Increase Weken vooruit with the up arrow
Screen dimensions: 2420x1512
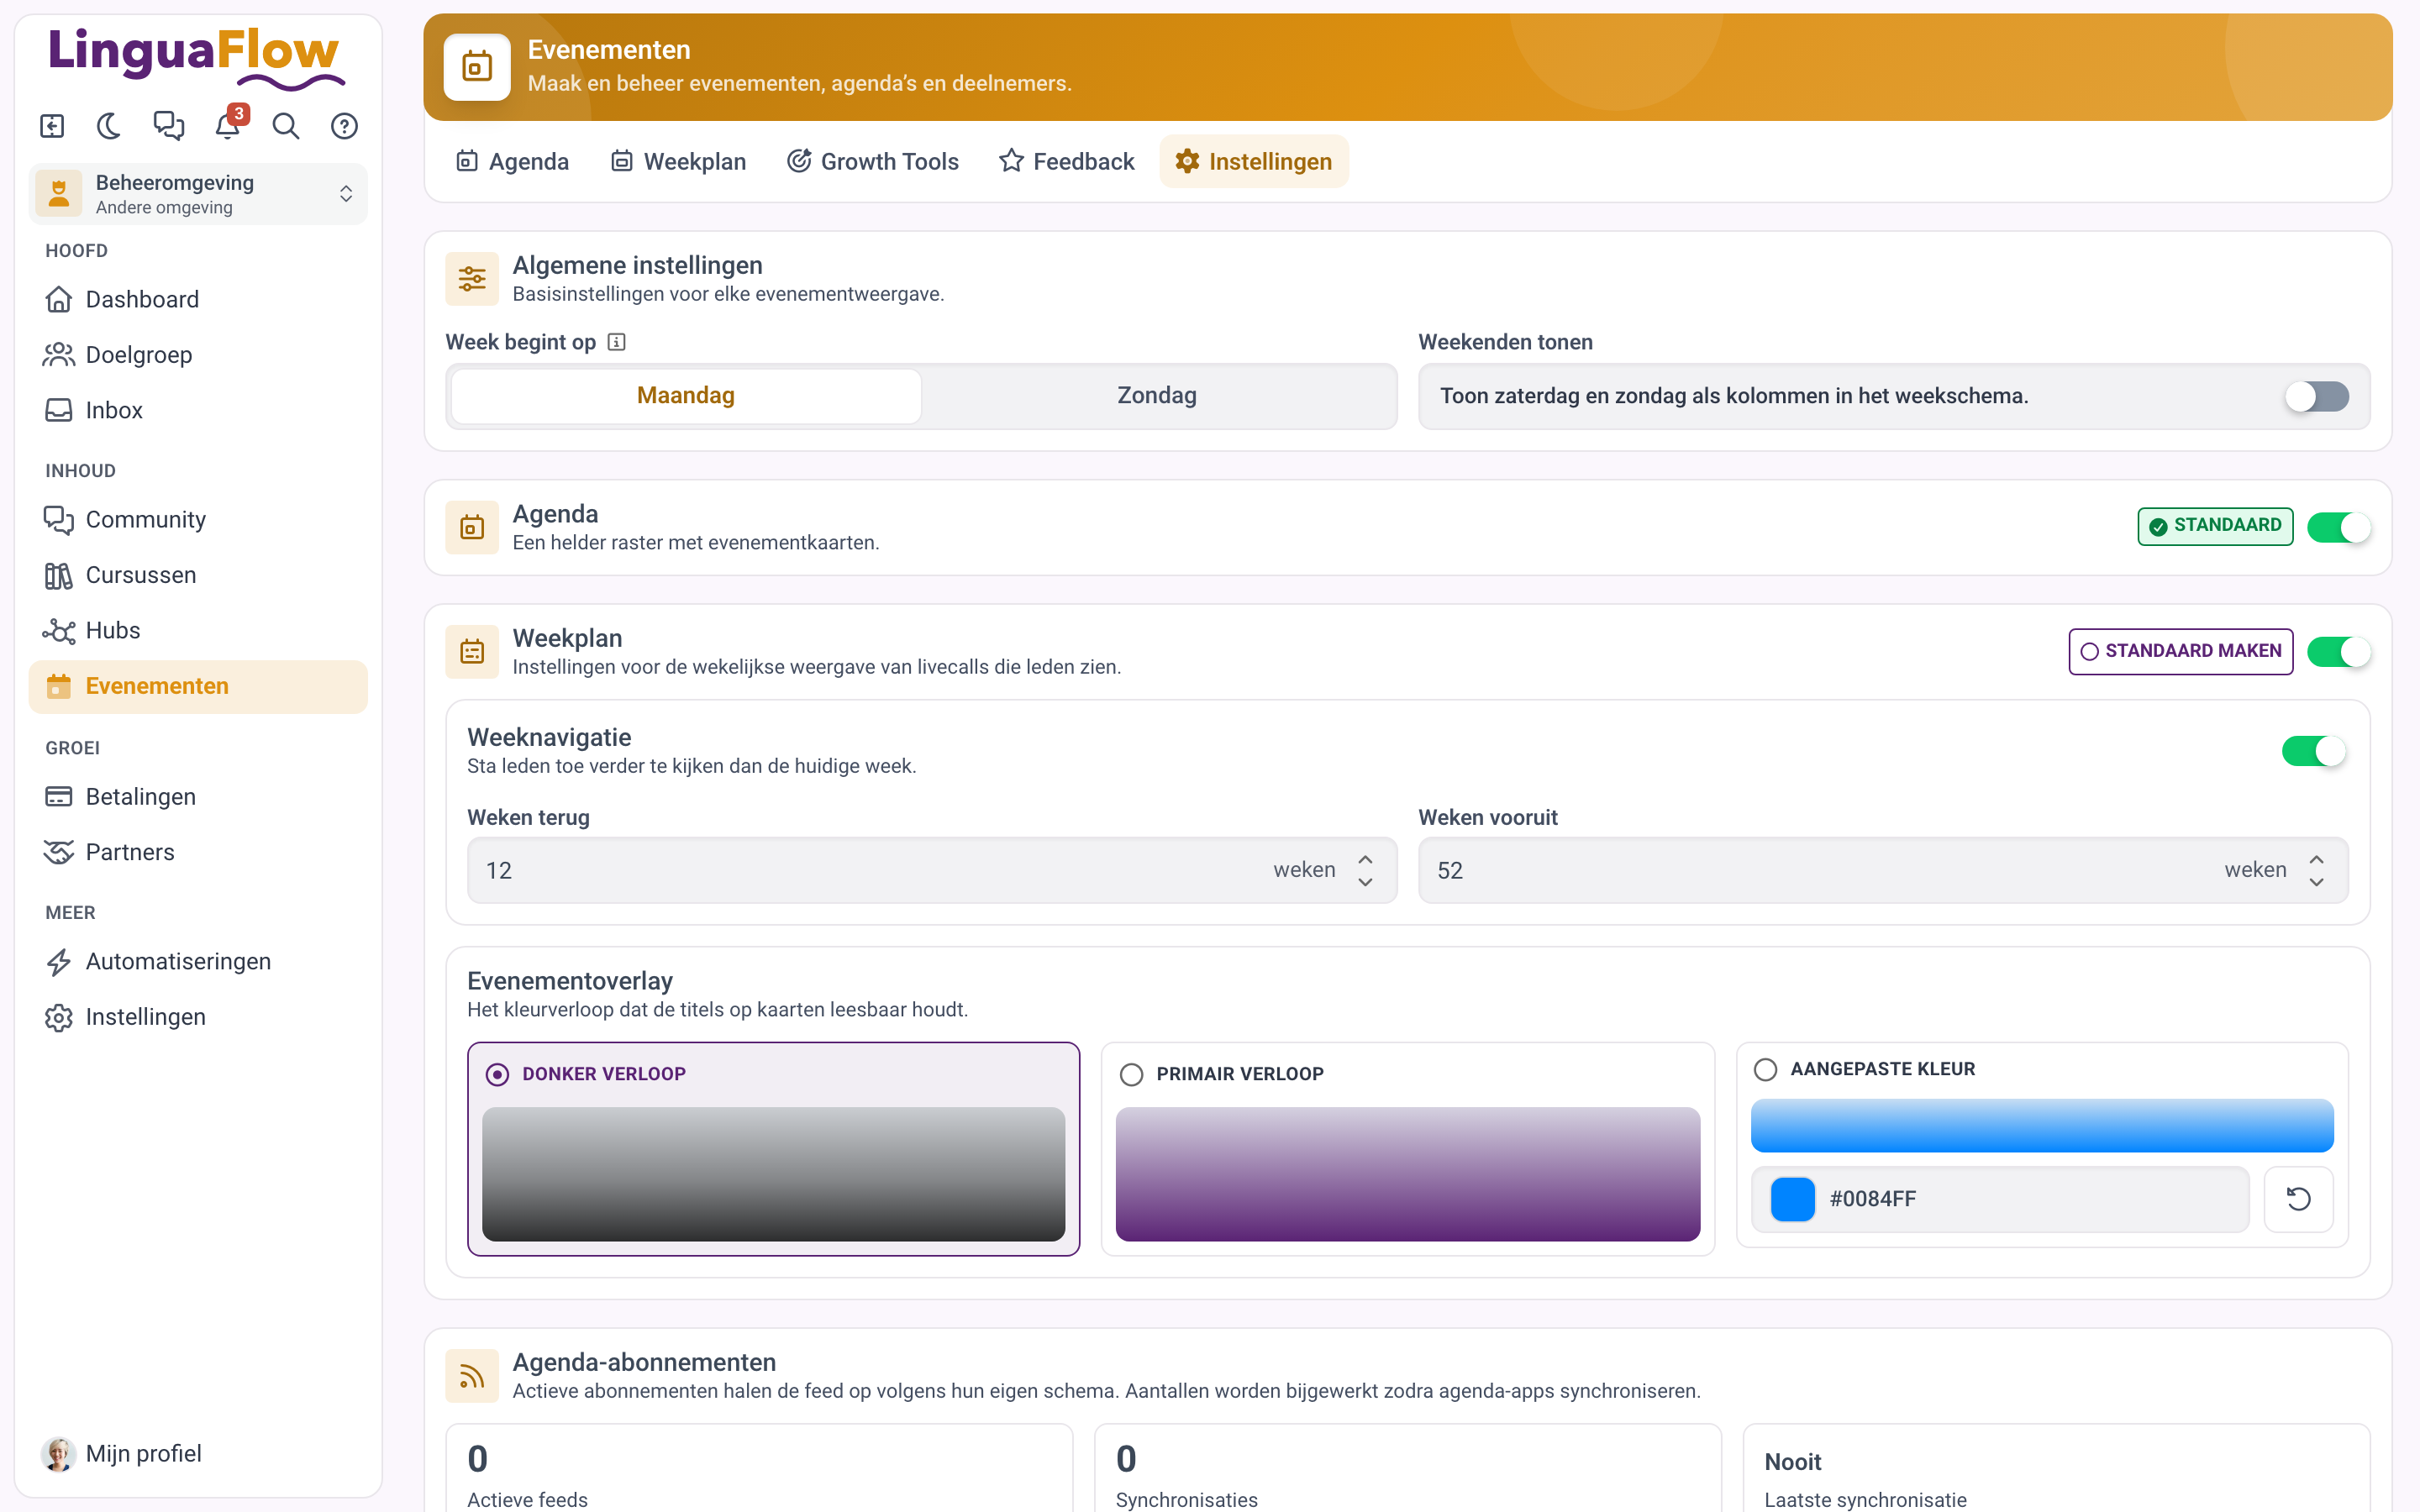point(2316,859)
